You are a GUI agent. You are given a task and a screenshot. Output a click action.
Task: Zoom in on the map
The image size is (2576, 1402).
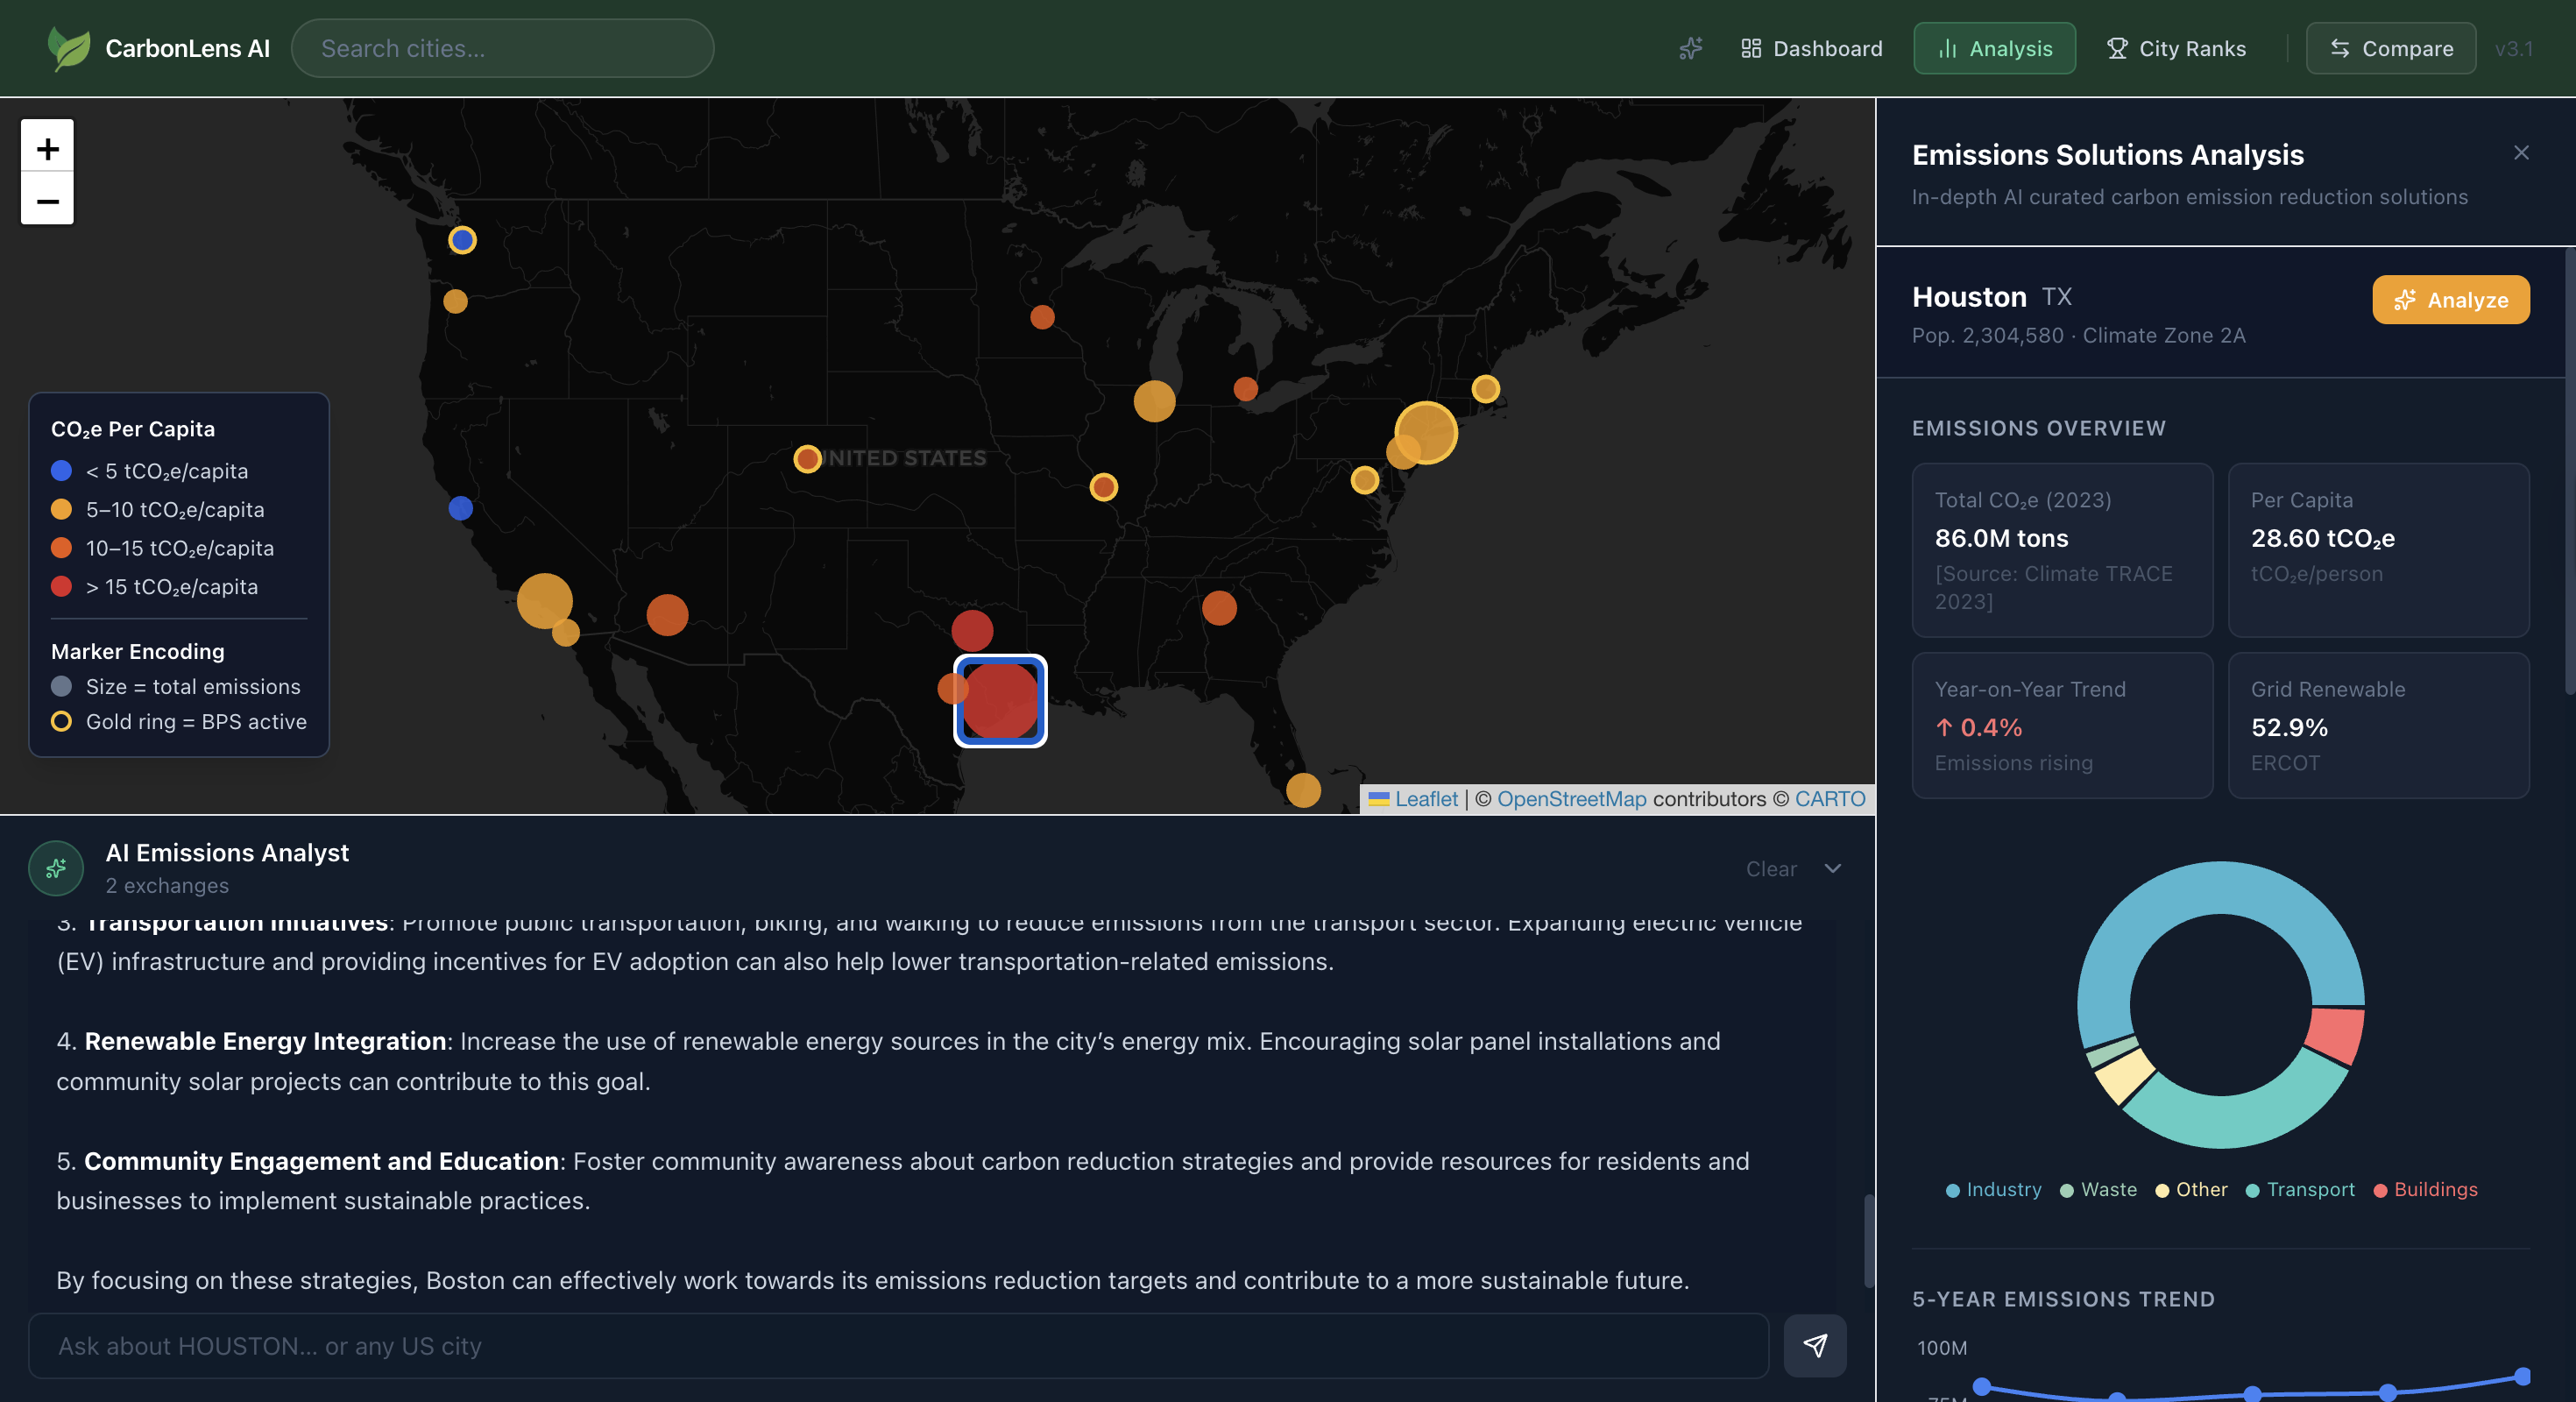point(47,148)
